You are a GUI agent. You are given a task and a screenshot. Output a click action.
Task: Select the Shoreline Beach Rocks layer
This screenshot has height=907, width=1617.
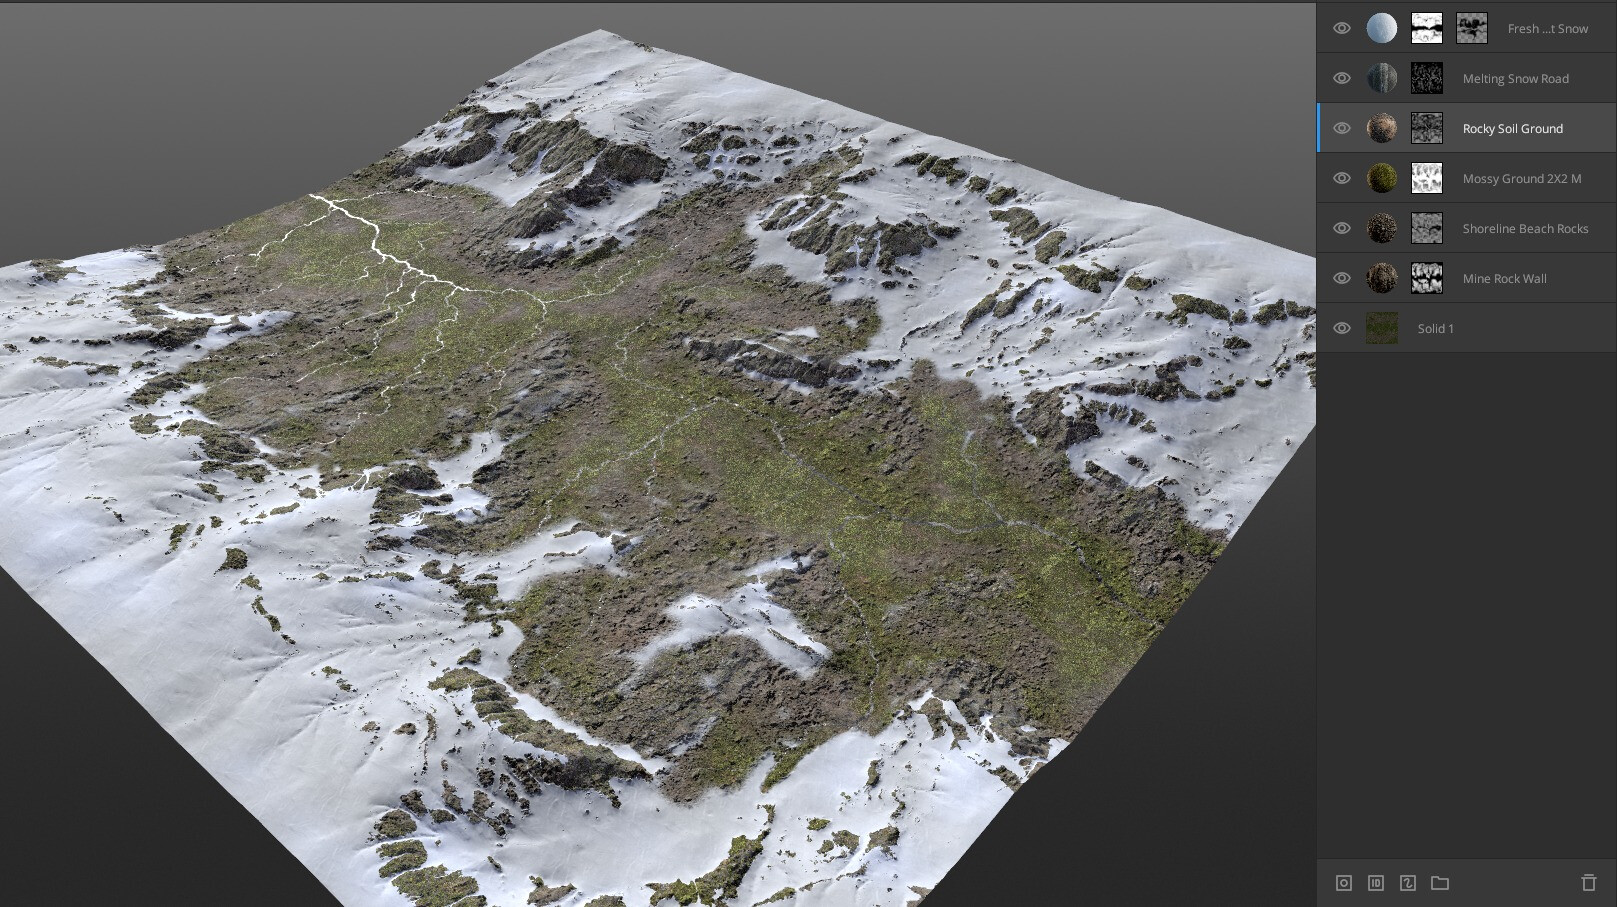click(1526, 228)
